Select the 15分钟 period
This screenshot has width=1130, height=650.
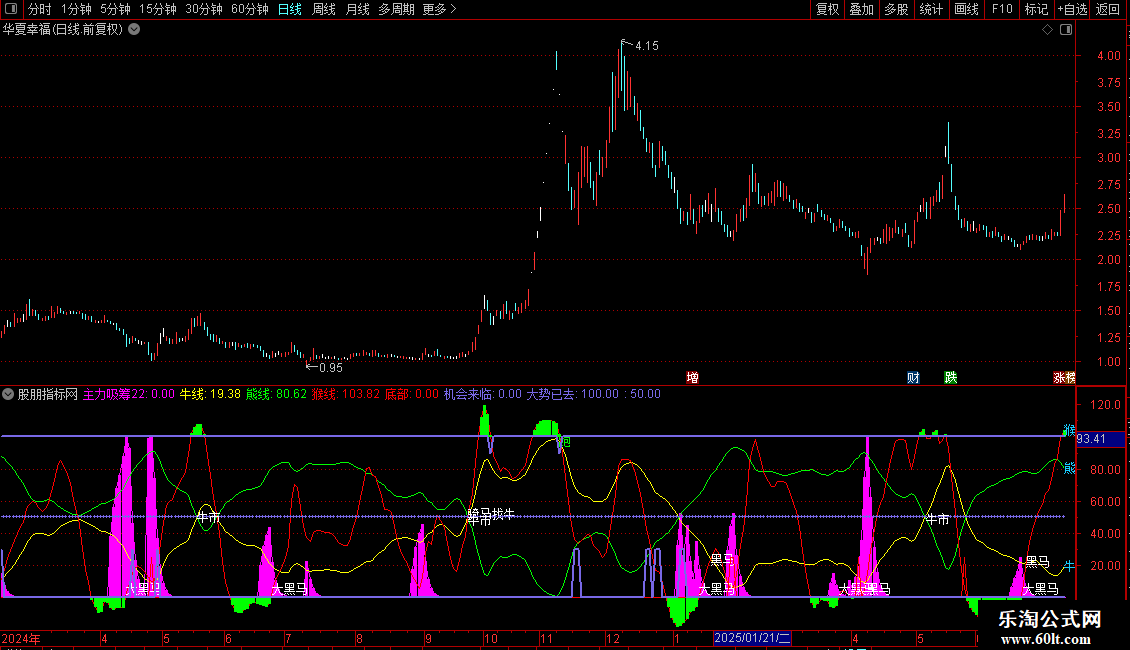[158, 9]
